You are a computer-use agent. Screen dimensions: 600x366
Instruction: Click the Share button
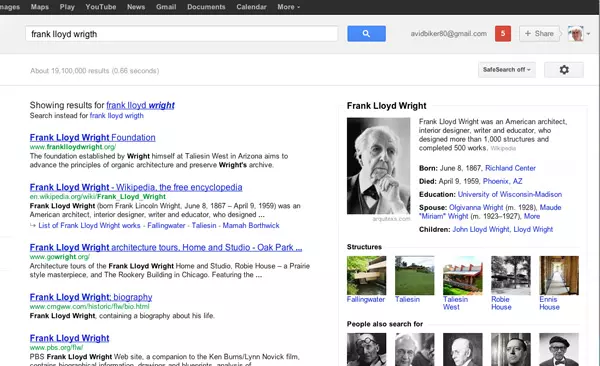pos(540,34)
